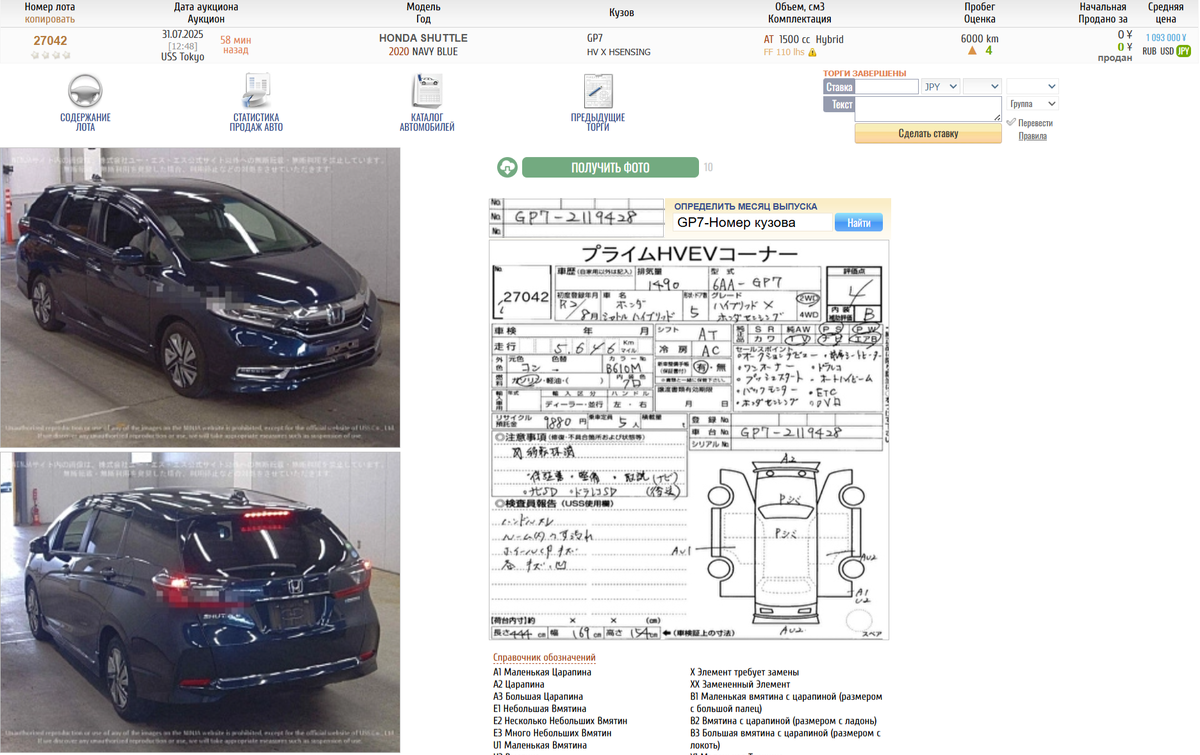Screen dimensions: 1200x755
Task: Click into the 'Текст' comment textarea
Action: pos(928,109)
